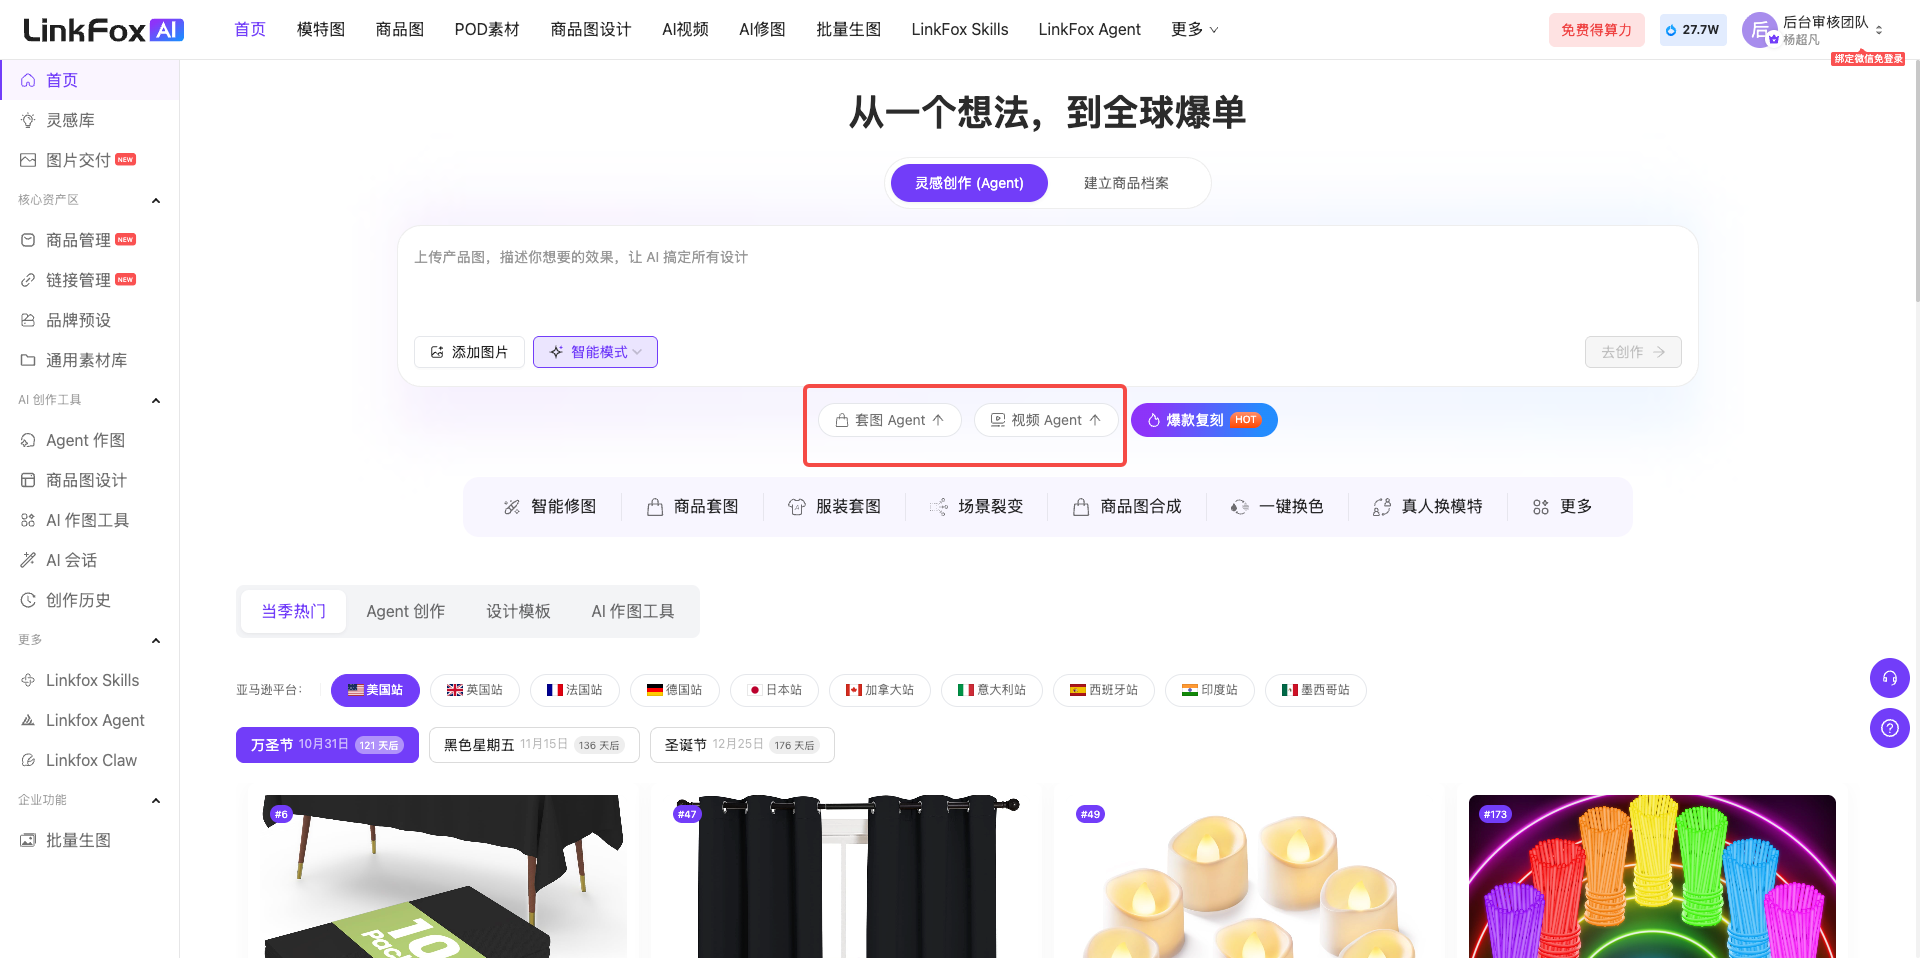Select the 法国站 Amazon site
This screenshot has height=958, width=1920.
[x=575, y=690]
